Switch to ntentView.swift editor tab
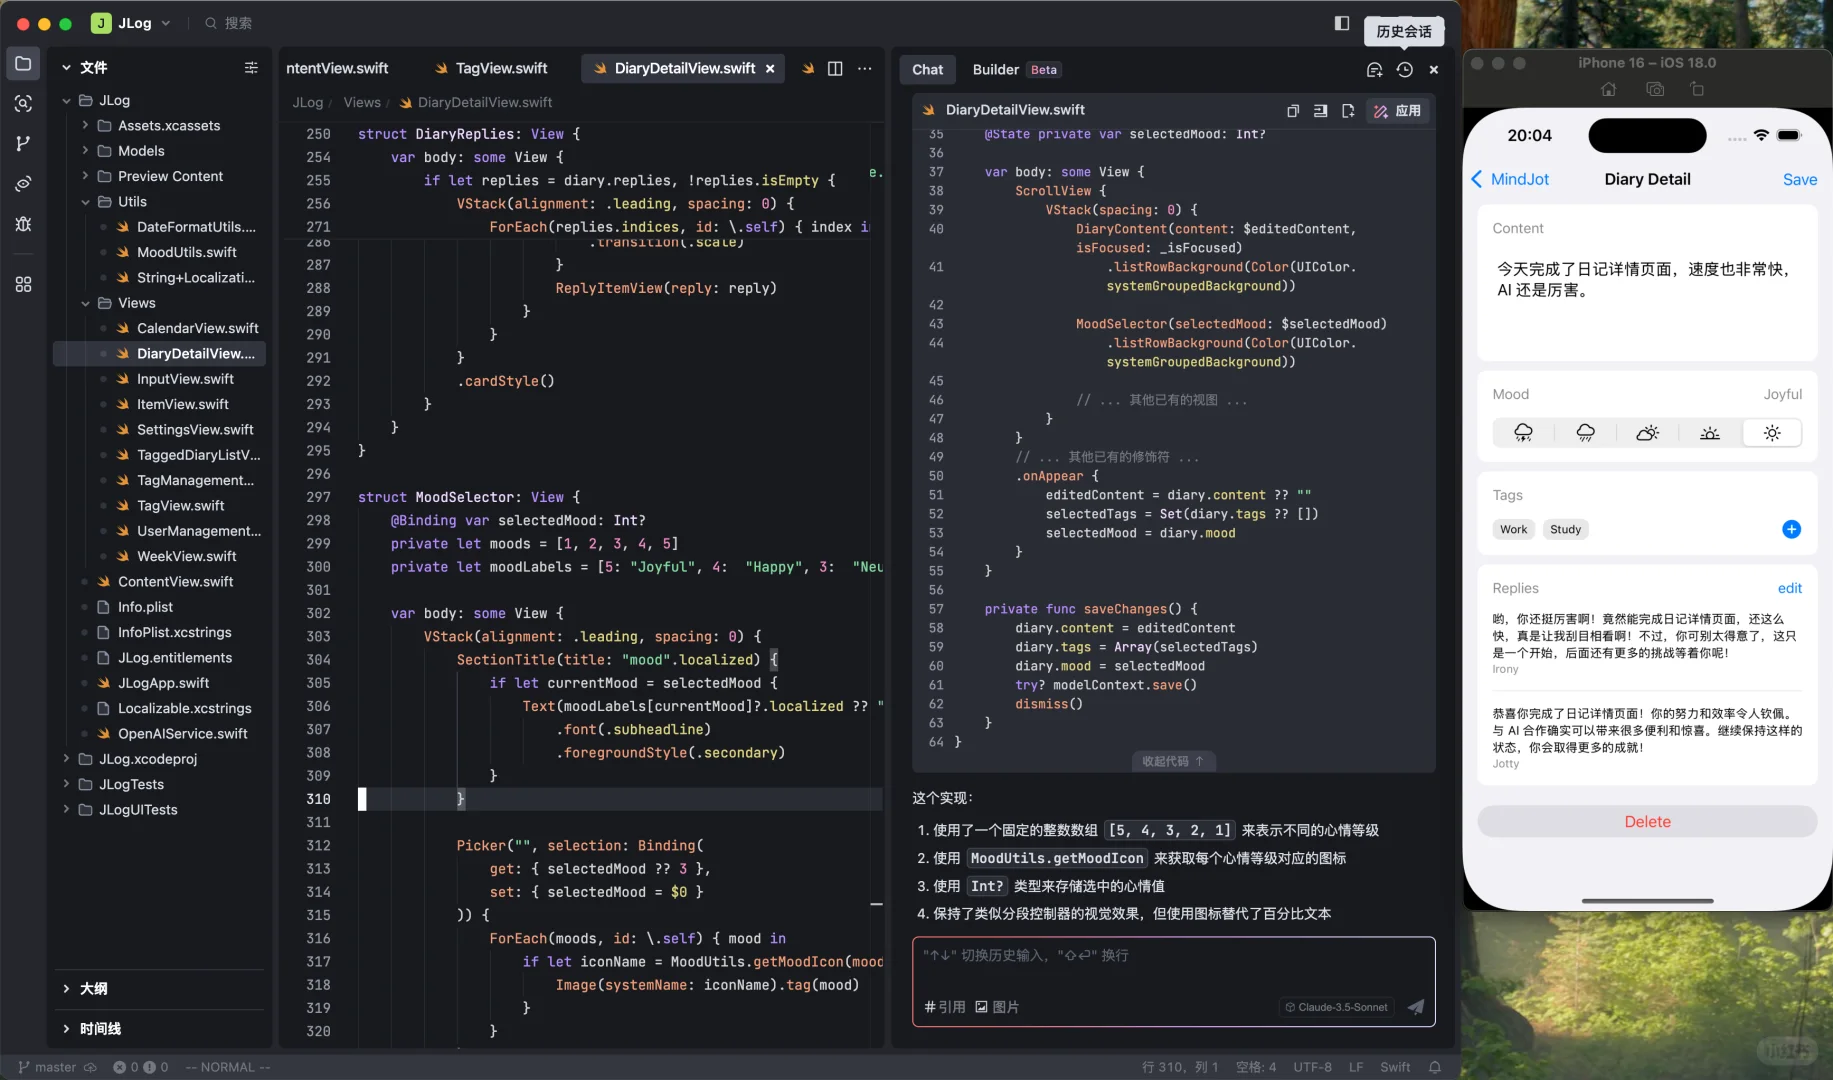Screen dimensions: 1833x1080 [337, 69]
